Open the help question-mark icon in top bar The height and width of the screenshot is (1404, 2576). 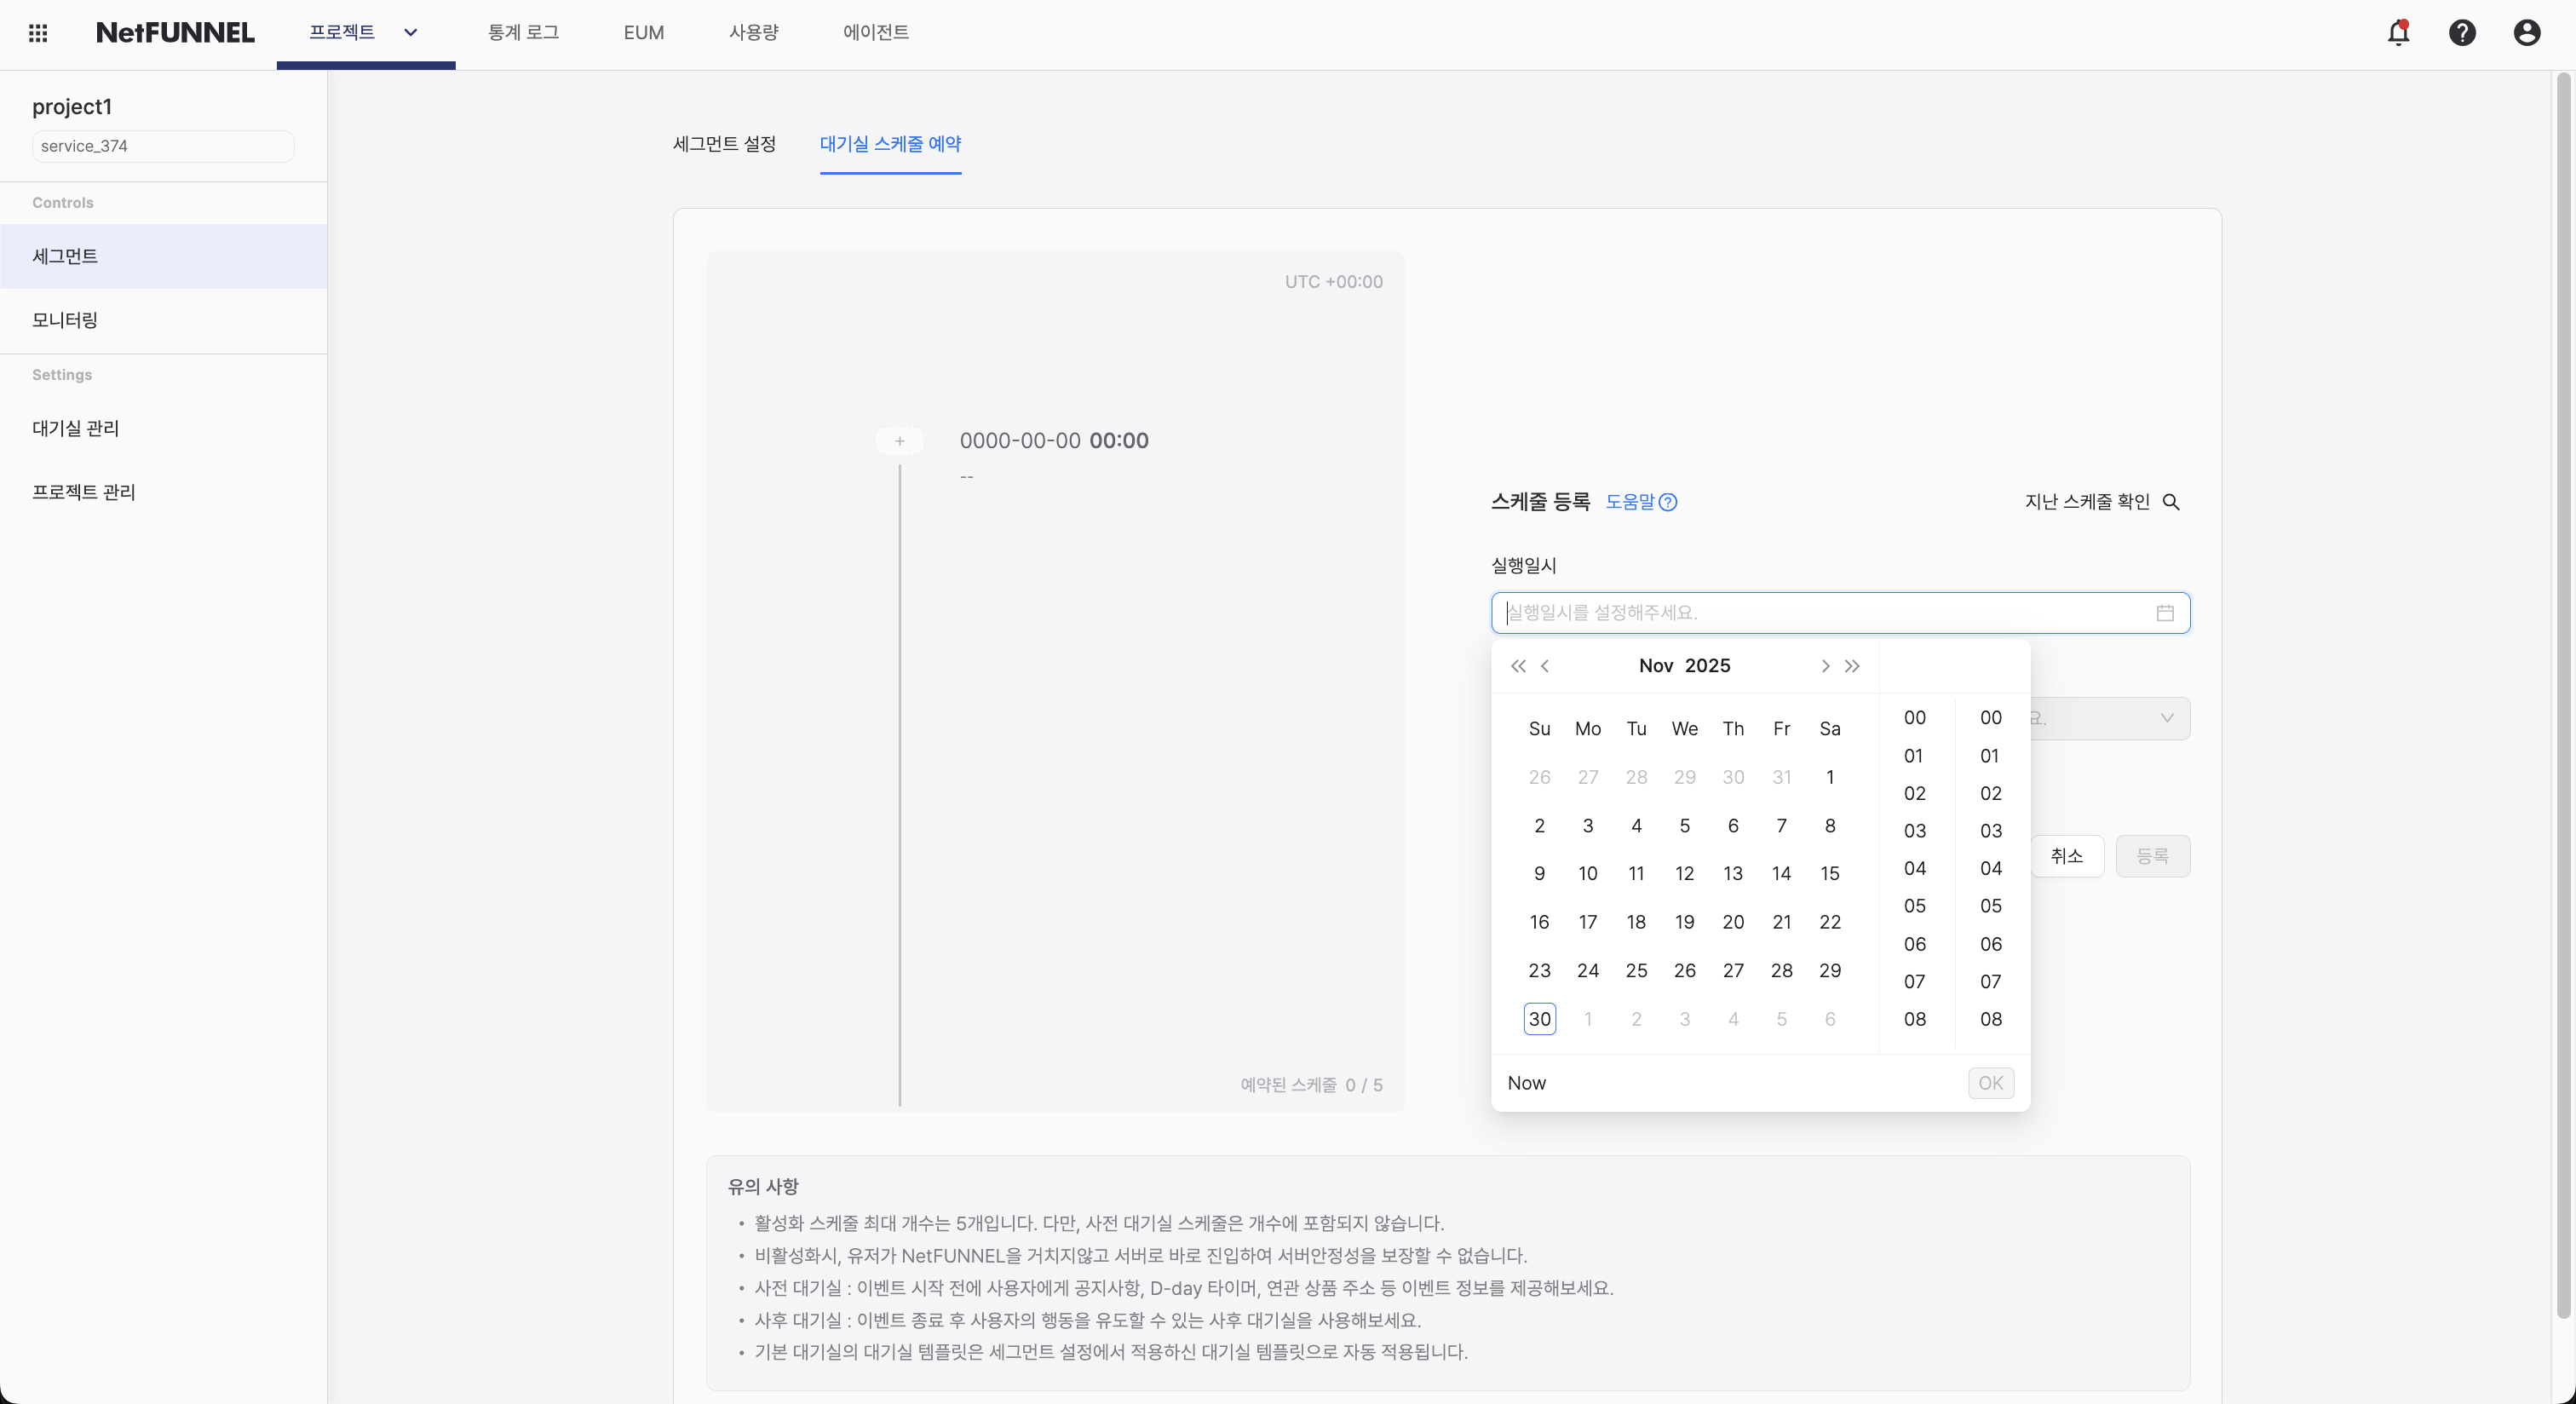point(2462,32)
